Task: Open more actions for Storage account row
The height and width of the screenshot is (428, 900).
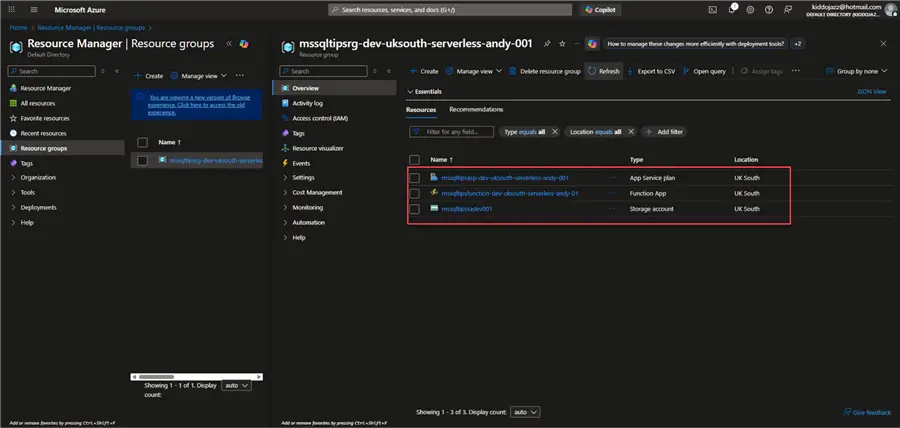Action: click(x=612, y=209)
